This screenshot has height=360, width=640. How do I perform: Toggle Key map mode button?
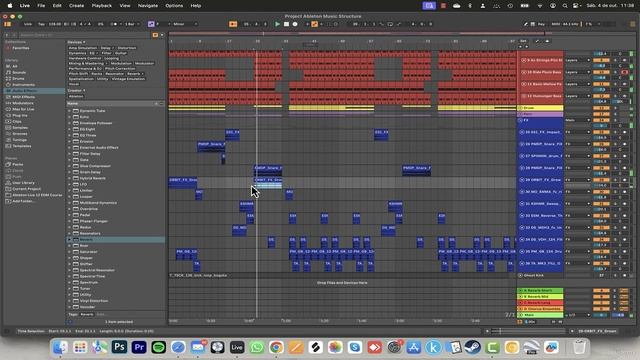point(542,24)
